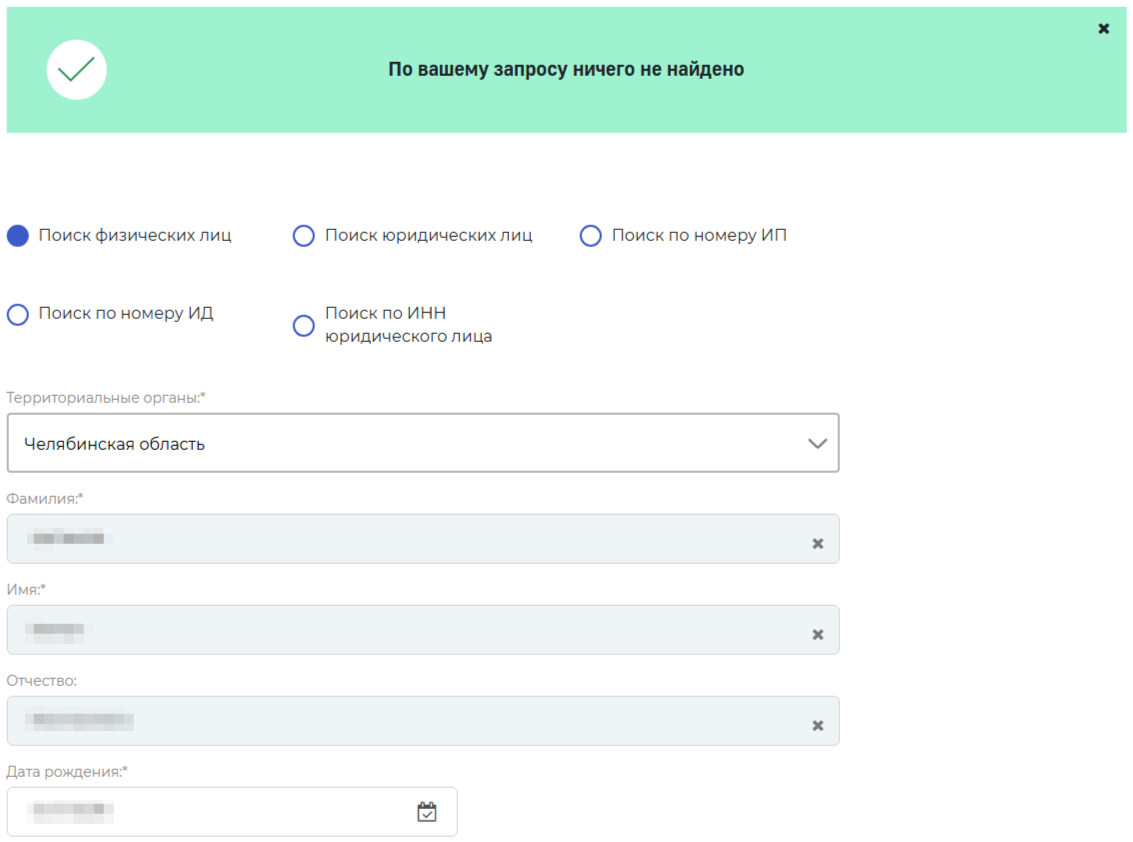Clear the Имя field with its x icon
This screenshot has width=1133, height=842.
(x=817, y=635)
